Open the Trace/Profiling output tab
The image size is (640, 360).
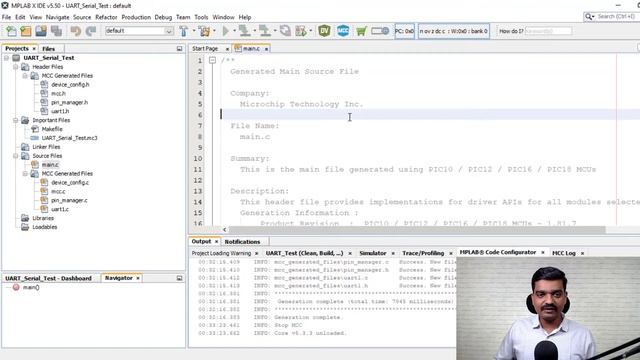pyautogui.click(x=423, y=253)
